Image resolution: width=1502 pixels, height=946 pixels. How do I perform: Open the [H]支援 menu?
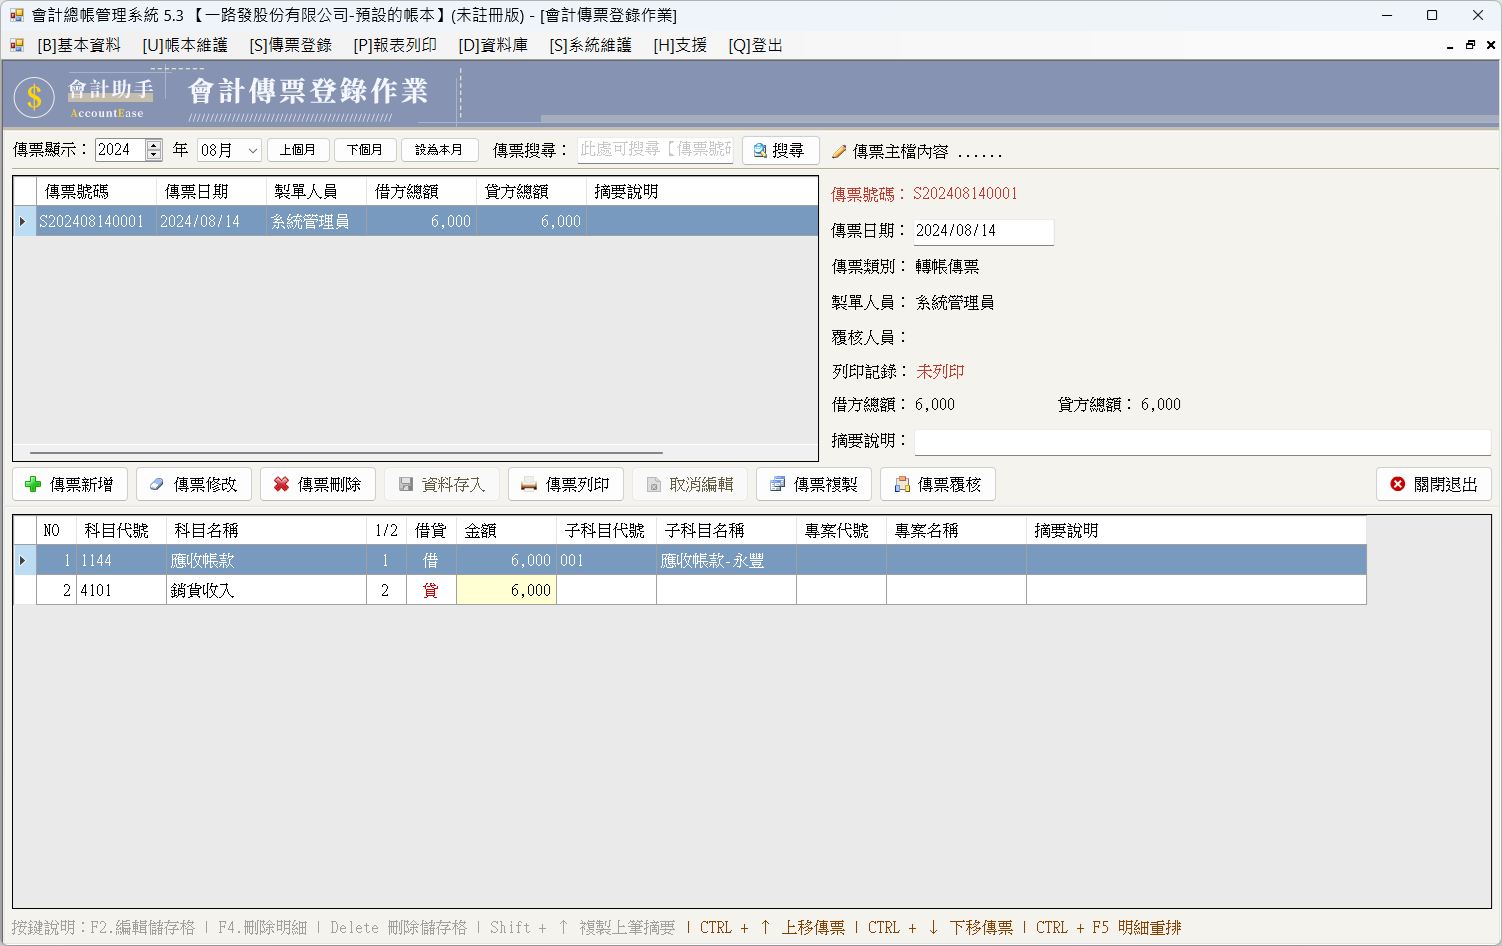click(680, 45)
